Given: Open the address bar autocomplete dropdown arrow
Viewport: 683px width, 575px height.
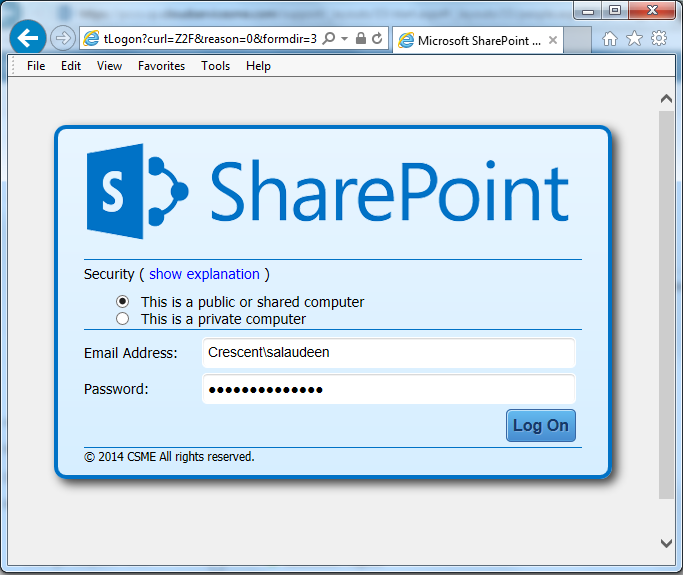Looking at the screenshot, I should click(345, 39).
